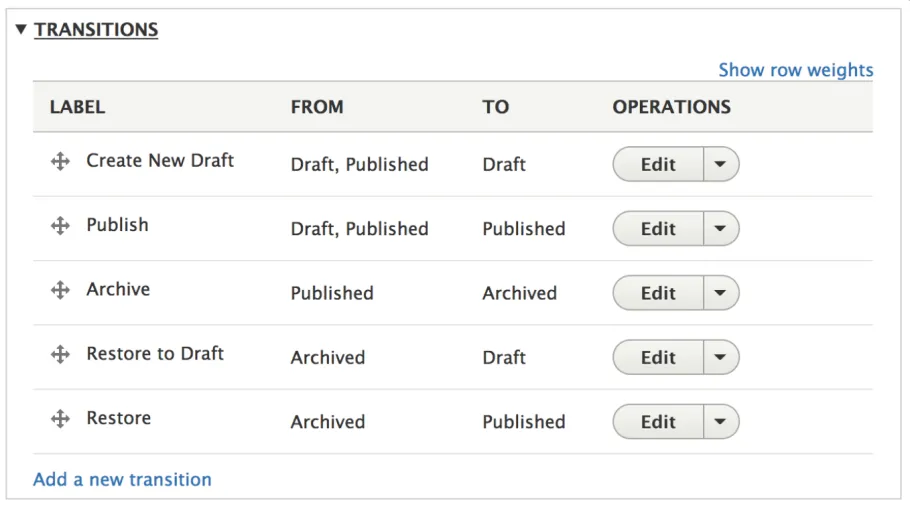
Task: Collapse the Transitions section triangle
Action: tap(21, 30)
